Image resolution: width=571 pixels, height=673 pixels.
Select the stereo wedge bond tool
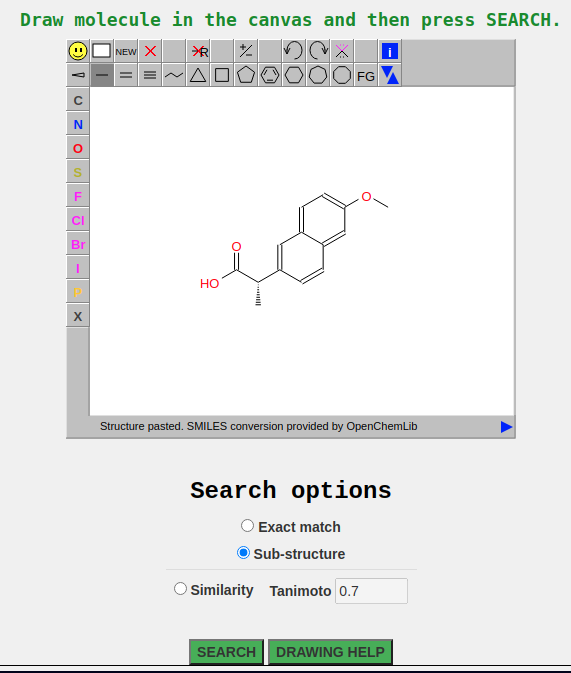coord(78,76)
